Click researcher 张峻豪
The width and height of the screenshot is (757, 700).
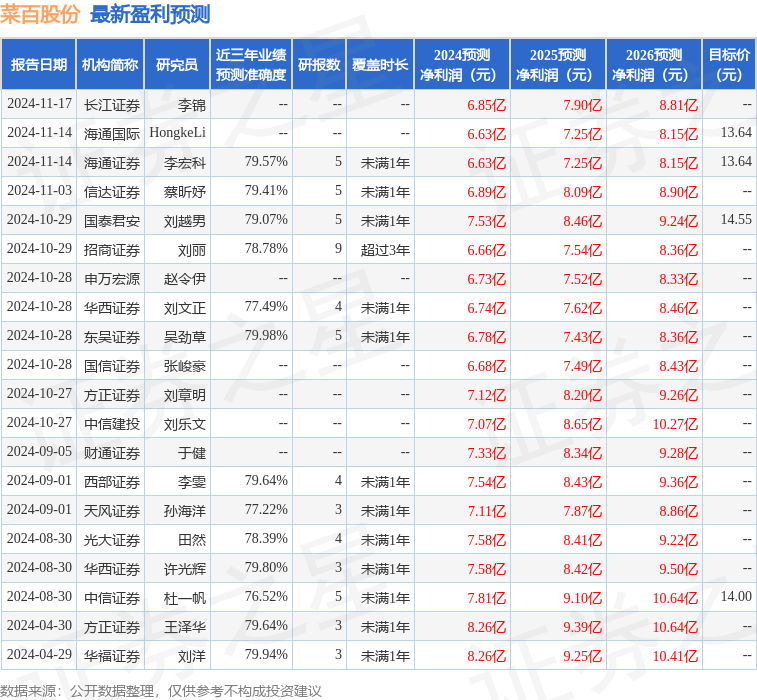point(185,366)
